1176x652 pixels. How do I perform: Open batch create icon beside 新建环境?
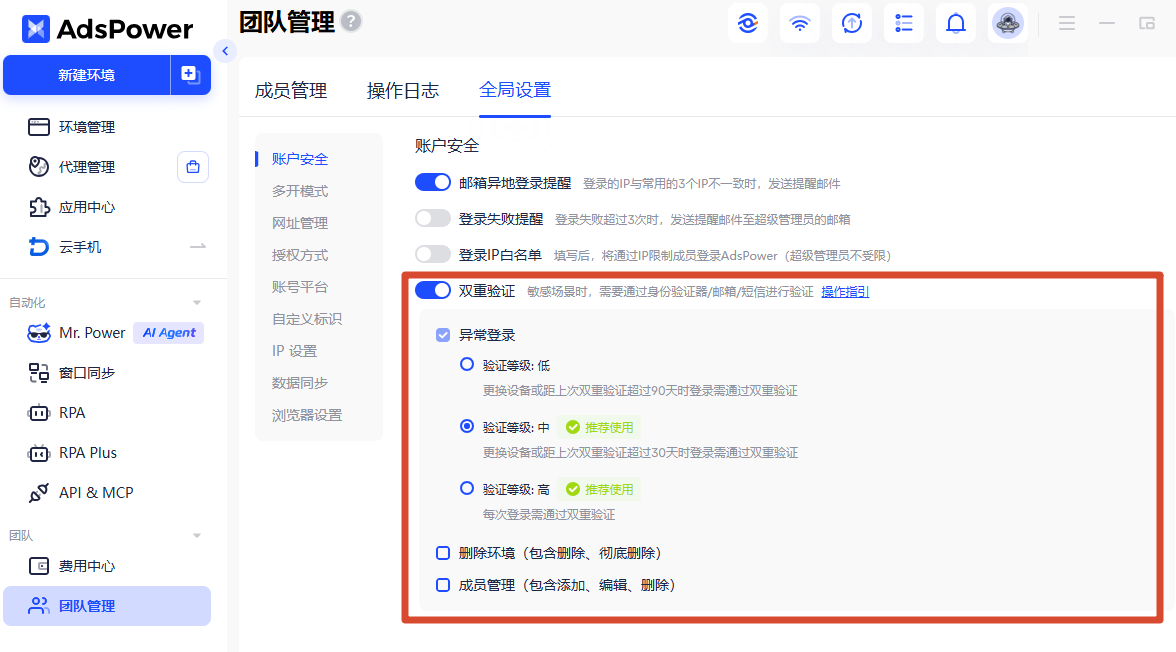pos(190,74)
